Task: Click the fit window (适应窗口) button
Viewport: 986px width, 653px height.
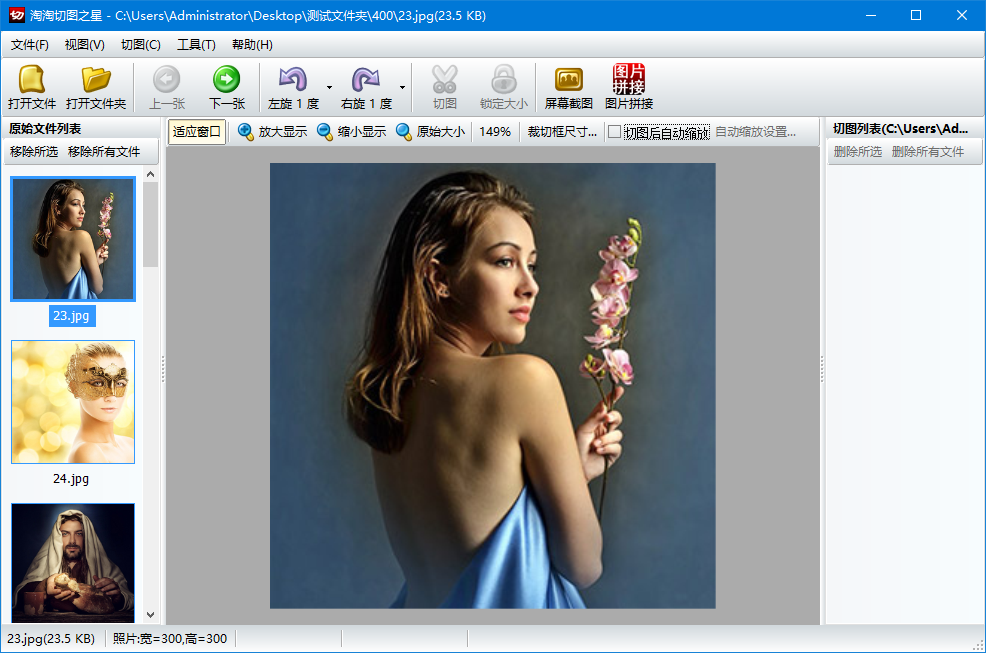Action: [x=197, y=132]
